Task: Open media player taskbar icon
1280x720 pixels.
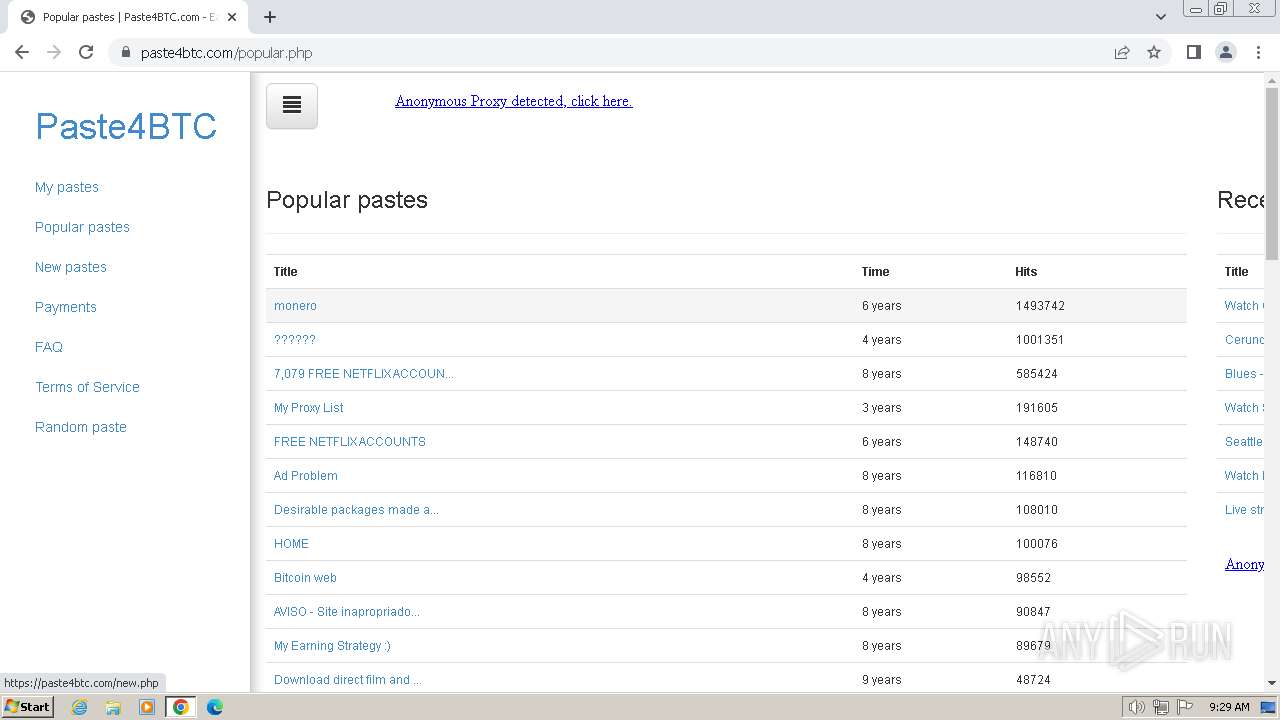Action: point(147,707)
